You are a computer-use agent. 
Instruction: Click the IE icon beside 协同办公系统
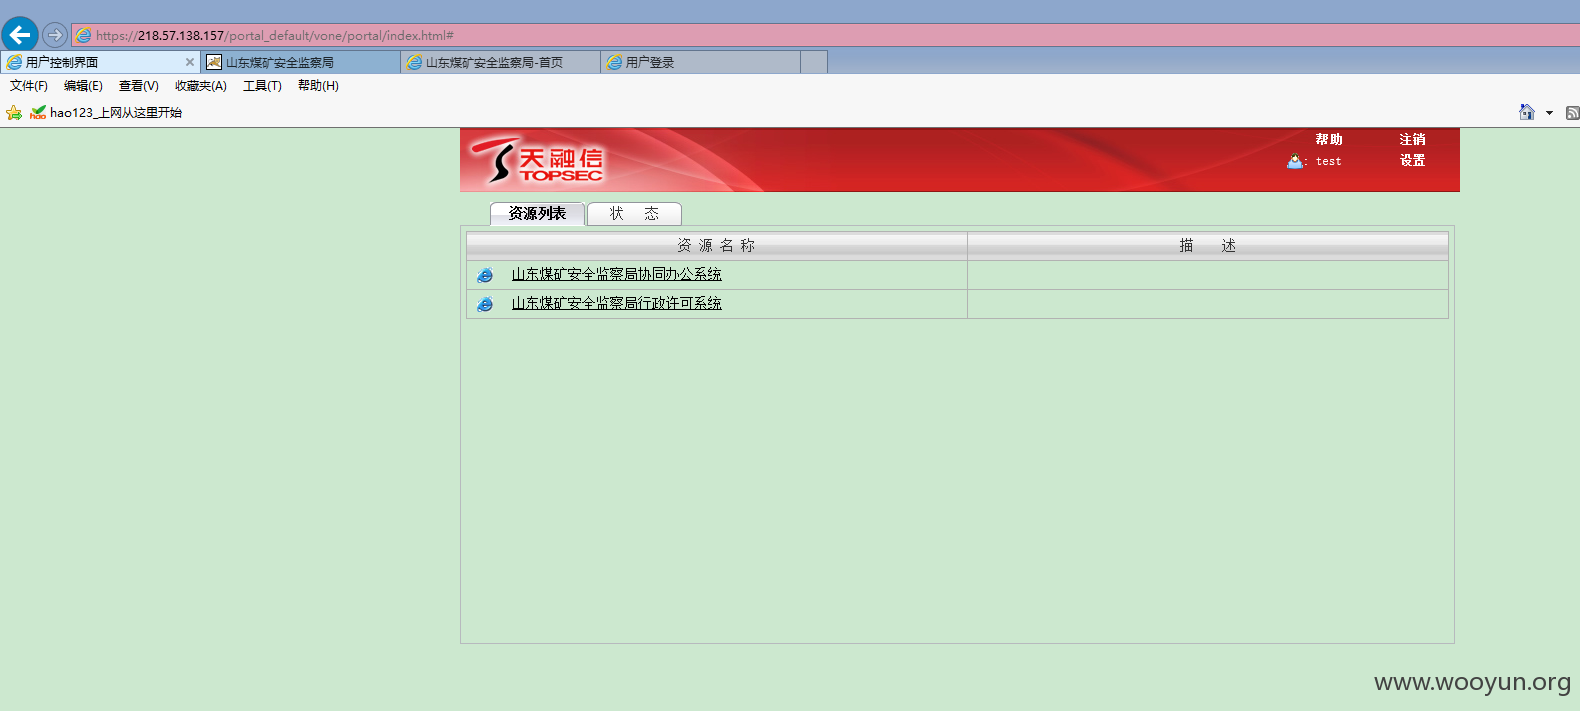pyautogui.click(x=485, y=275)
